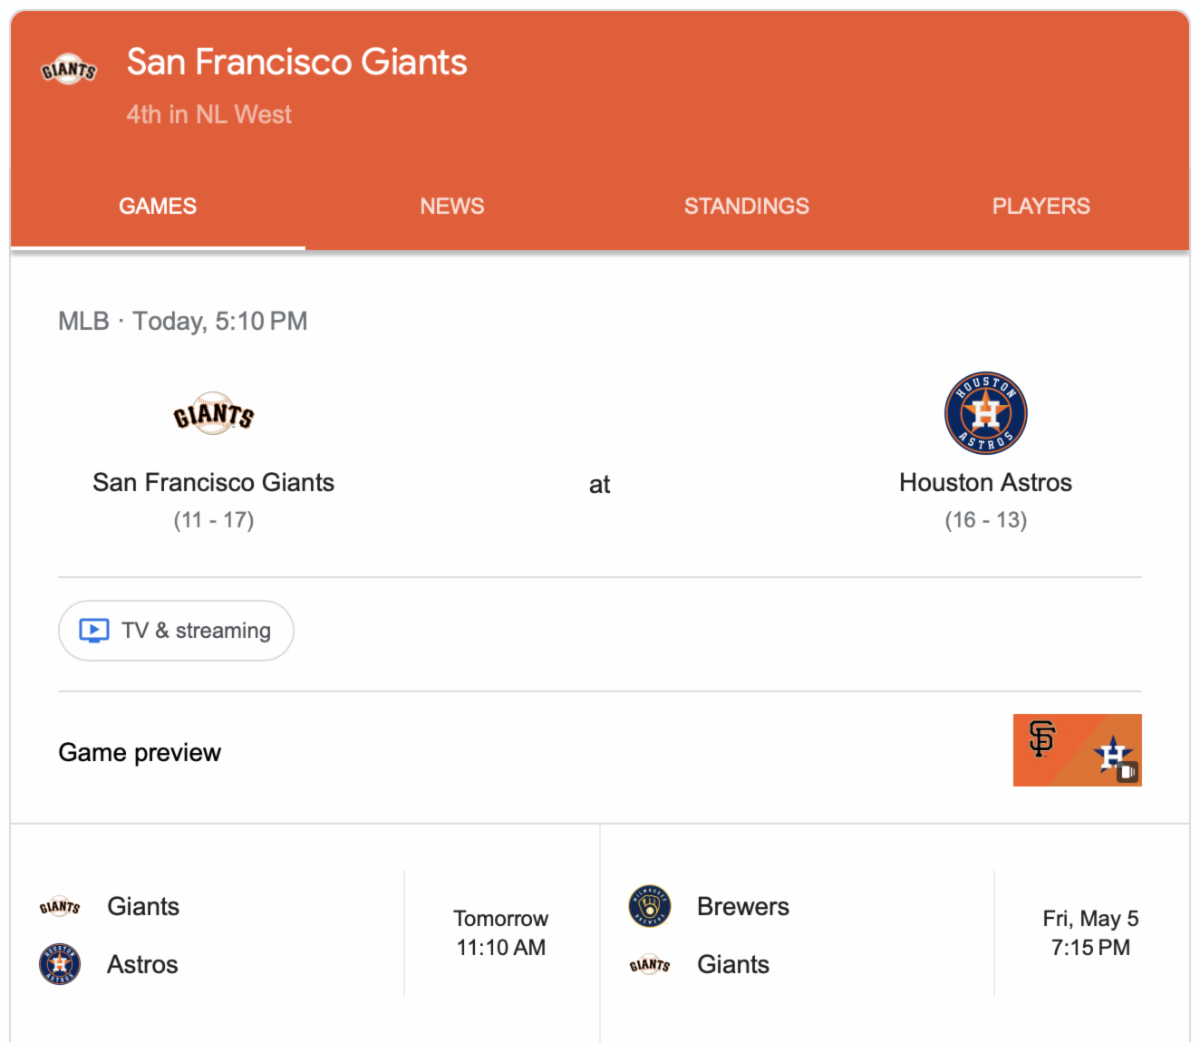Click the Giants logo in the header
This screenshot has width=1200, height=1042.
[x=68, y=69]
